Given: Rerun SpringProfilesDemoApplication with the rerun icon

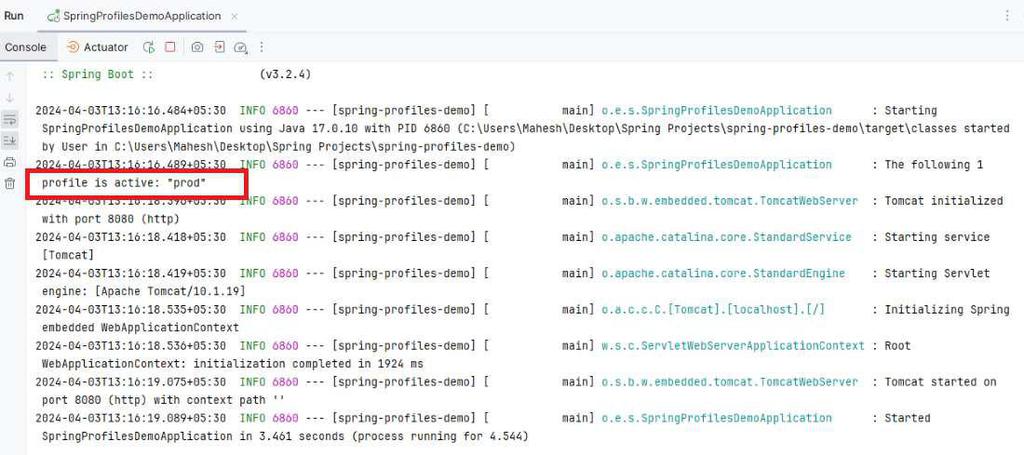Looking at the screenshot, I should pyautogui.click(x=149, y=47).
